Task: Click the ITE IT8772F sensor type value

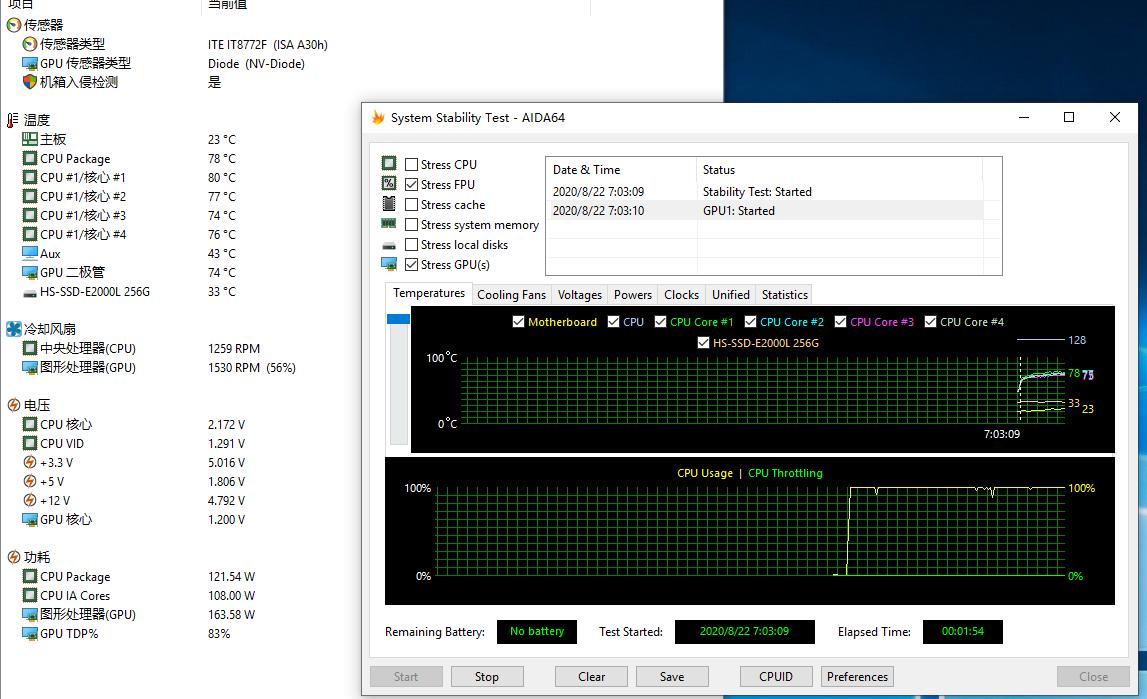Action: pos(268,45)
